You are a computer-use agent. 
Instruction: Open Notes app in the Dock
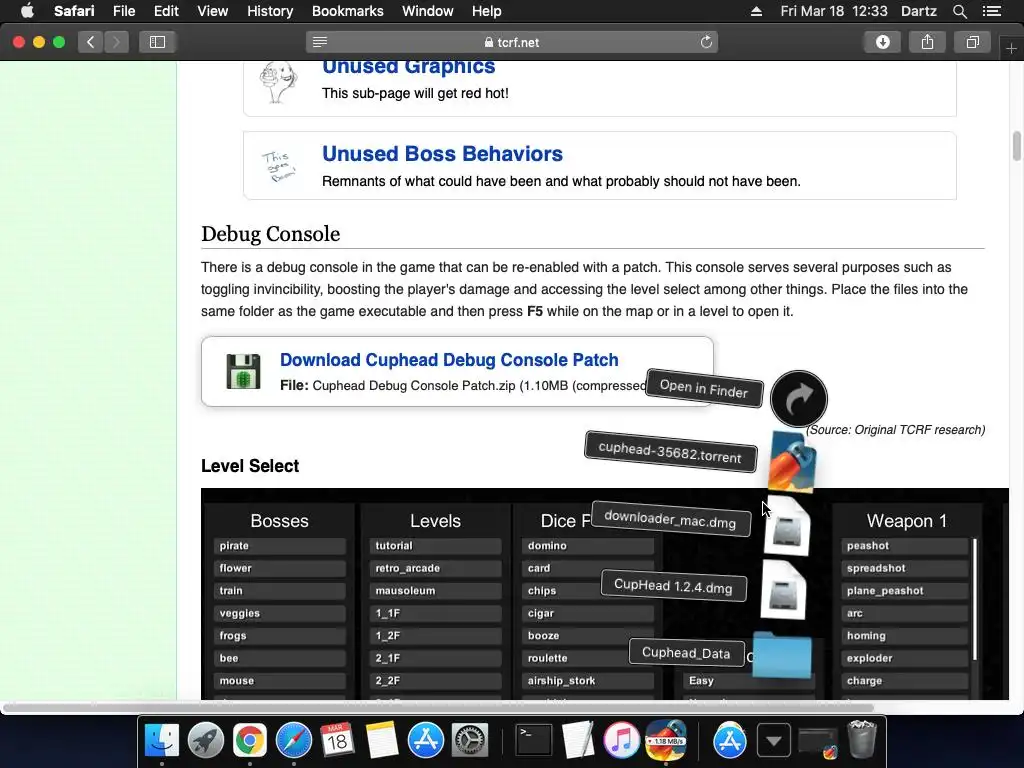(x=382, y=741)
